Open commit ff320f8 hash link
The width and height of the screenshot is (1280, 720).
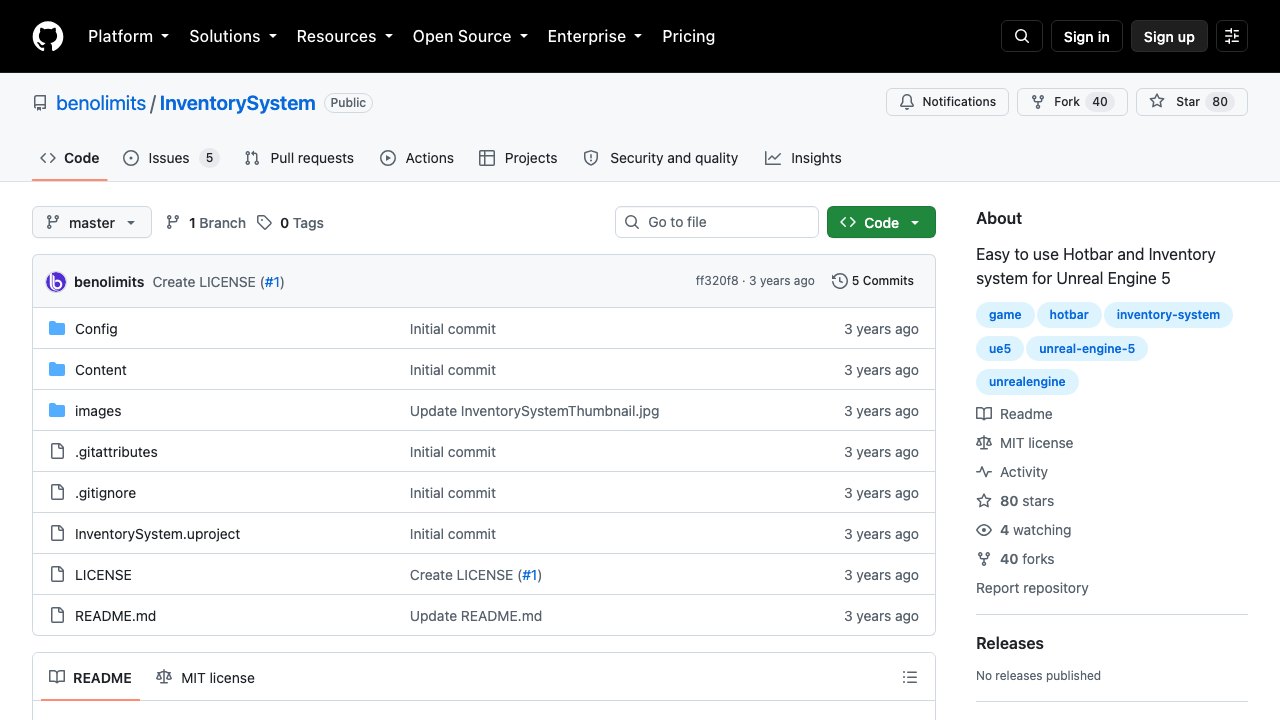[x=717, y=281]
